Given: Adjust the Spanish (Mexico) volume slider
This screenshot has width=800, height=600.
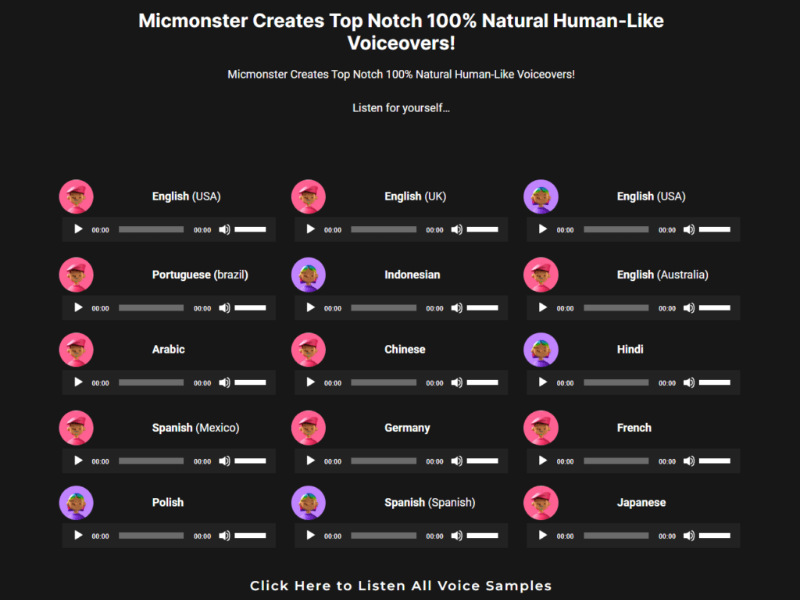Looking at the screenshot, I should (x=250, y=461).
